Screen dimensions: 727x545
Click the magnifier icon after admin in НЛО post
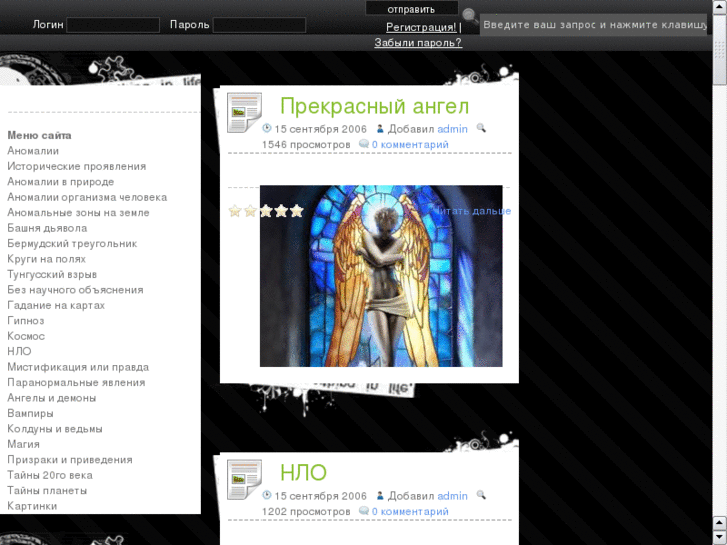click(481, 495)
